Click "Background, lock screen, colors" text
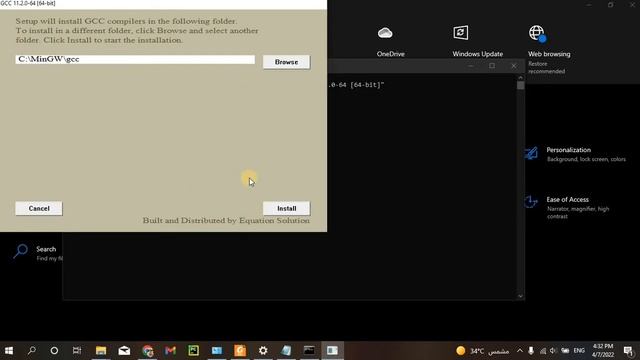The width and height of the screenshot is (640, 360). coord(586,159)
